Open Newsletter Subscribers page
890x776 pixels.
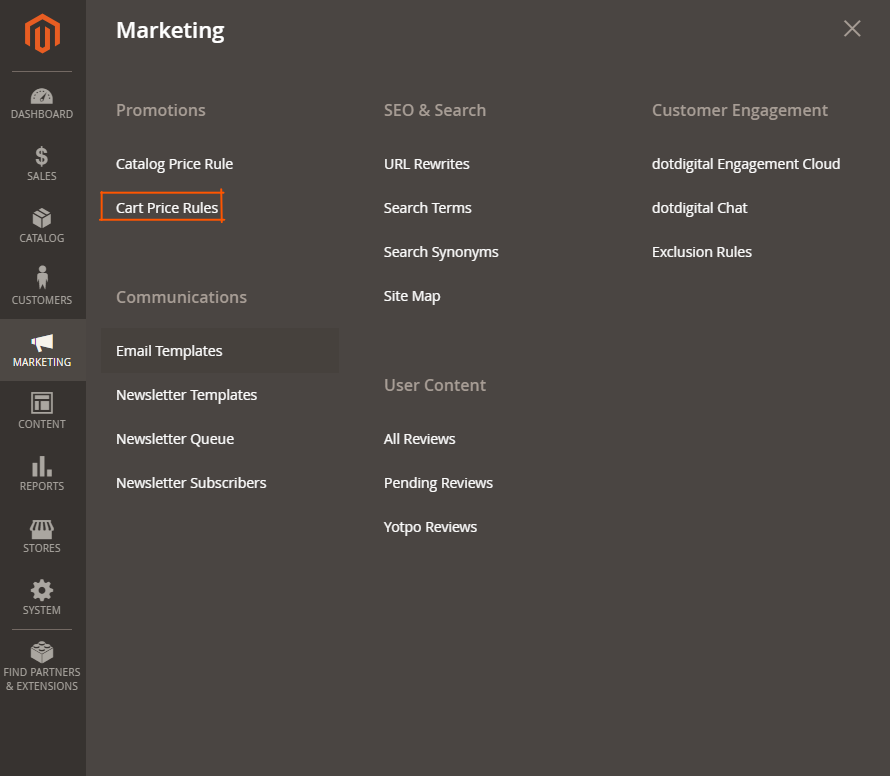[191, 483]
